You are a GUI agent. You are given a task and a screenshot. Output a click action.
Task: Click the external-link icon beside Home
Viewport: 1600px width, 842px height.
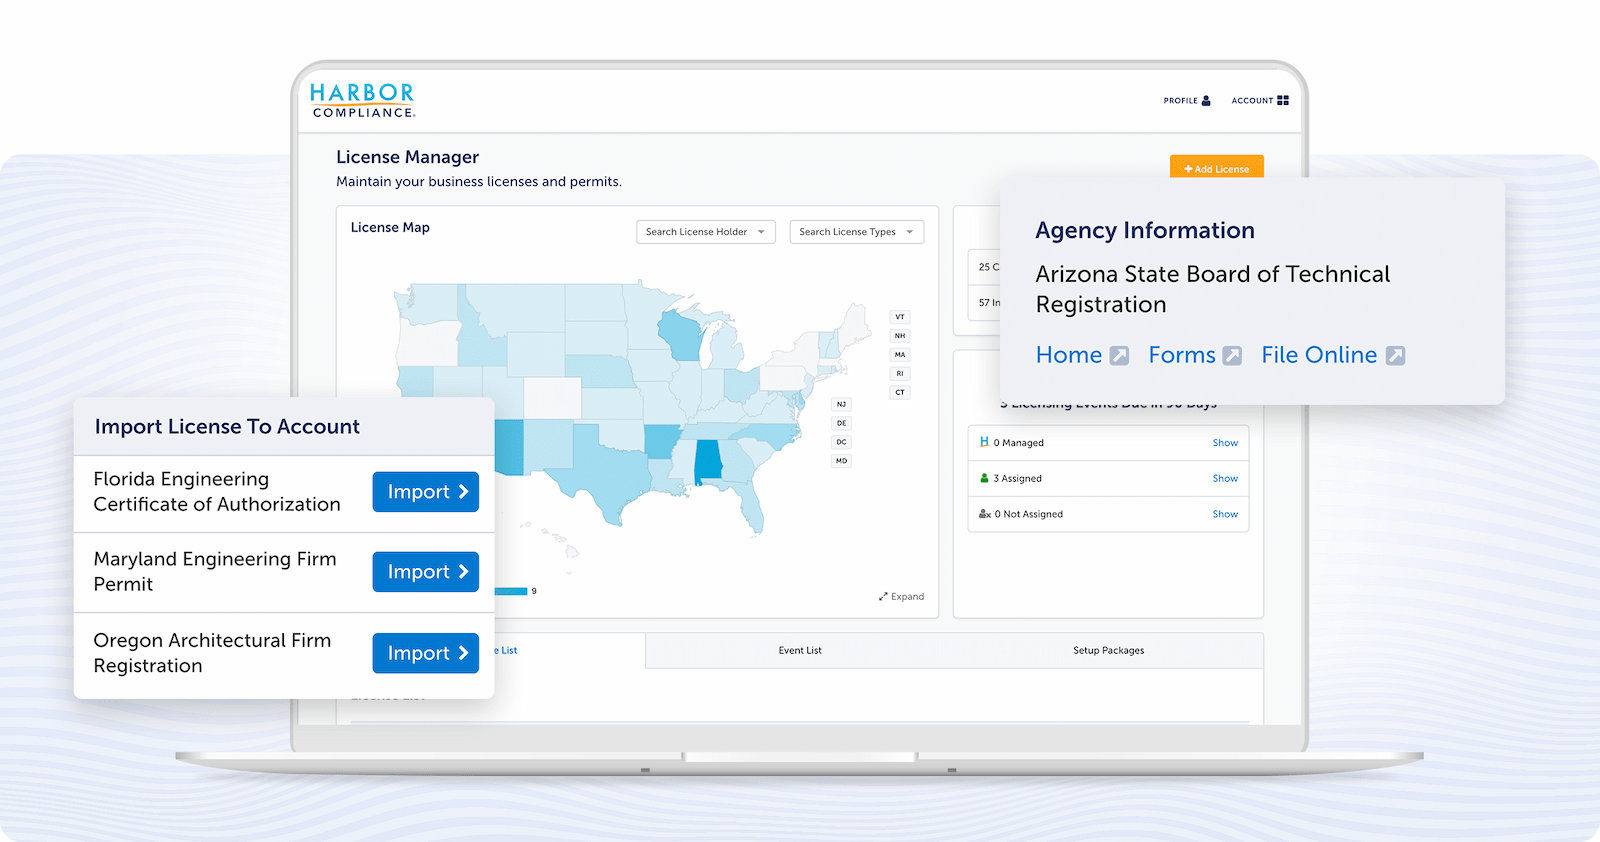pyautogui.click(x=1120, y=356)
